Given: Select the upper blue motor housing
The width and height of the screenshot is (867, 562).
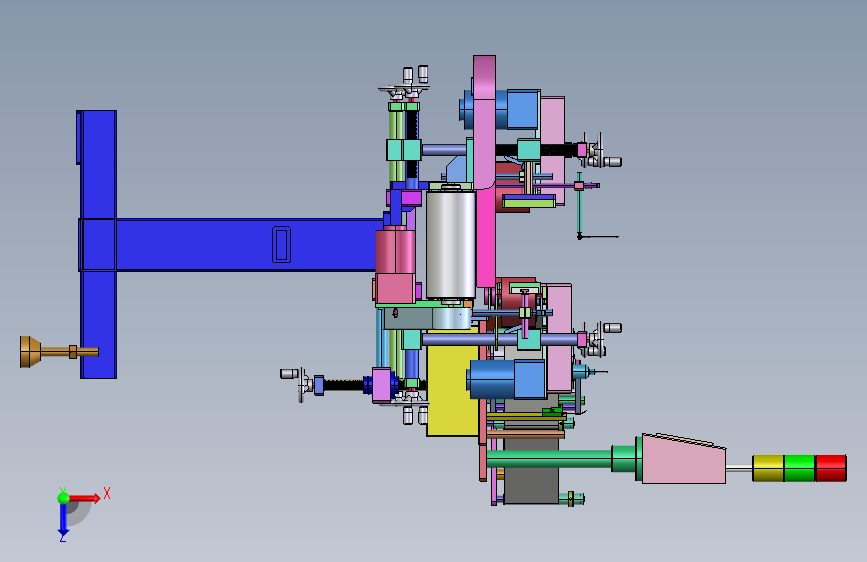Looking at the screenshot, I should pyautogui.click(x=500, y=110).
